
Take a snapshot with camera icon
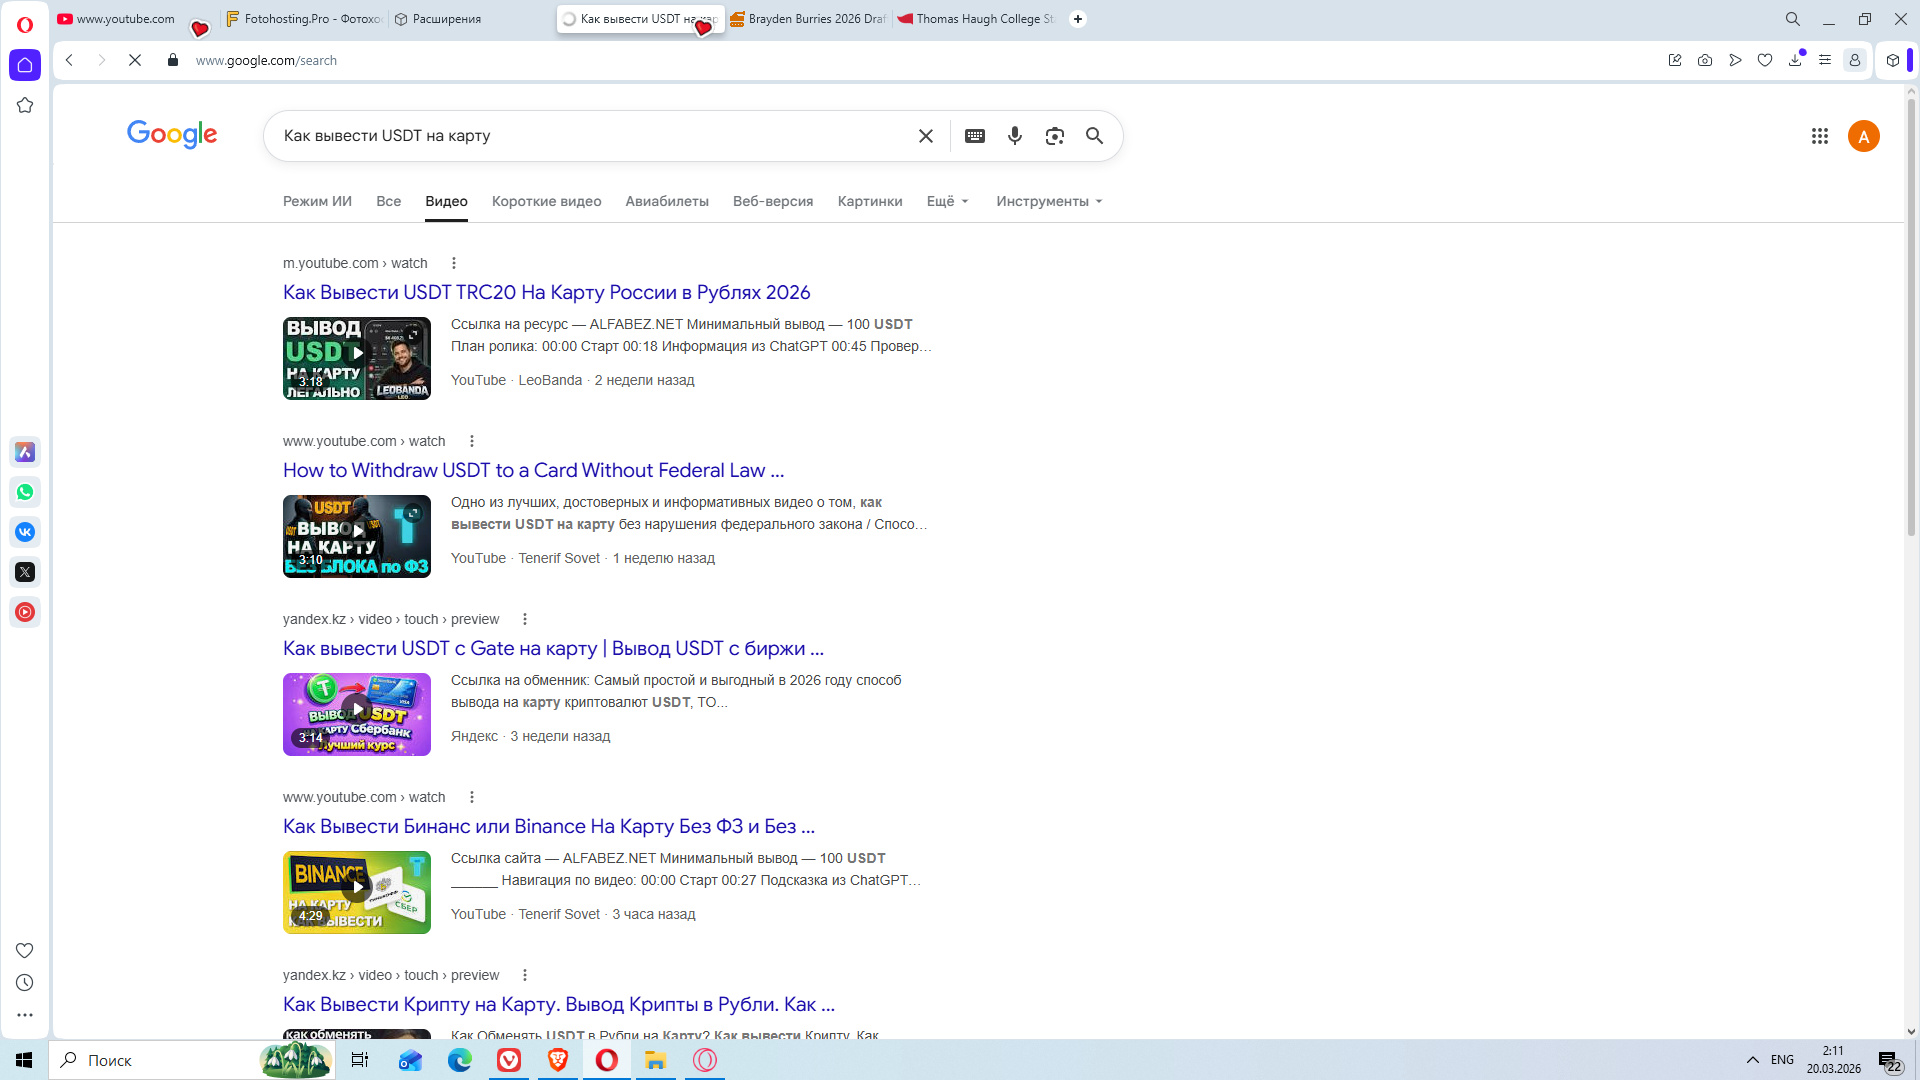coord(1704,60)
